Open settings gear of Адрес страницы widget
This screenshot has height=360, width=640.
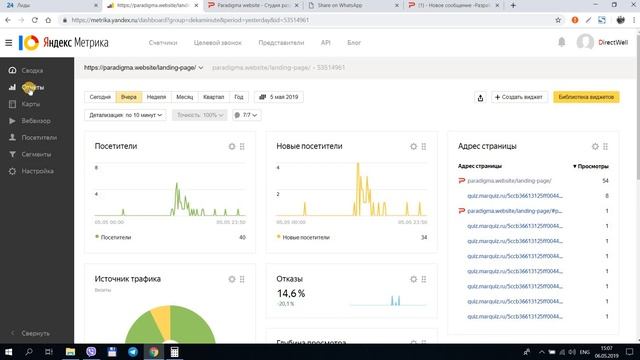[595, 147]
